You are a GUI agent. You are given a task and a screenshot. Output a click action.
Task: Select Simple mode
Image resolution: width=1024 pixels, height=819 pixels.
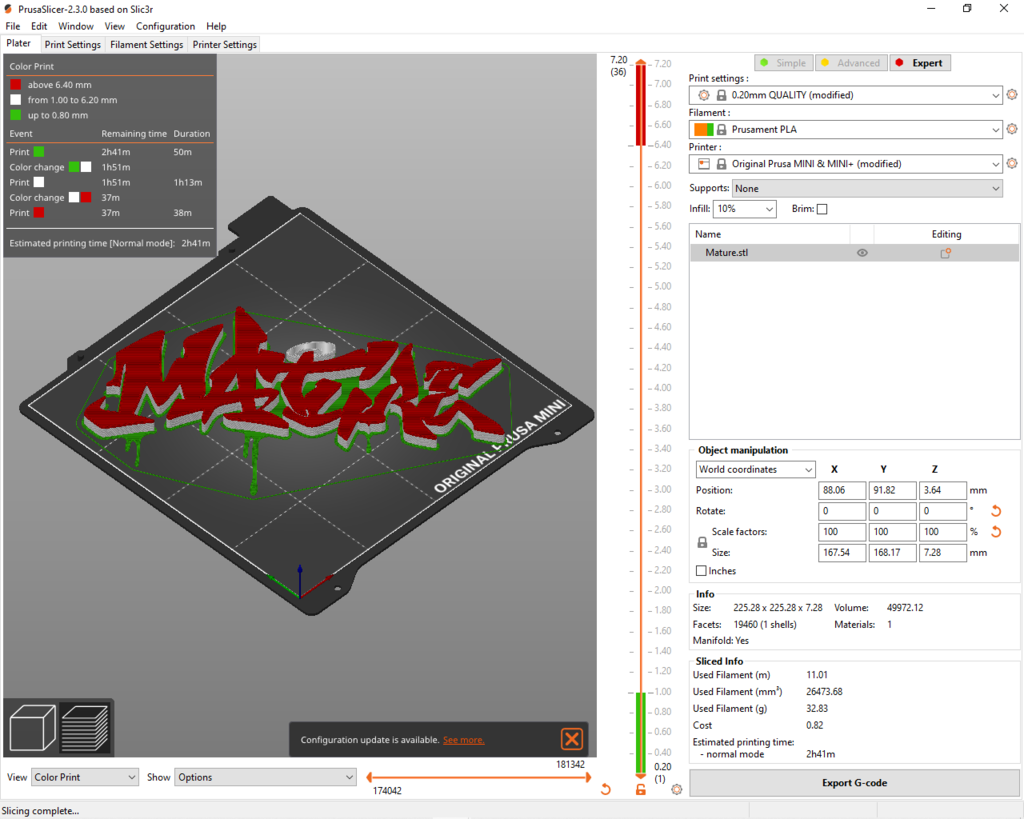[784, 63]
